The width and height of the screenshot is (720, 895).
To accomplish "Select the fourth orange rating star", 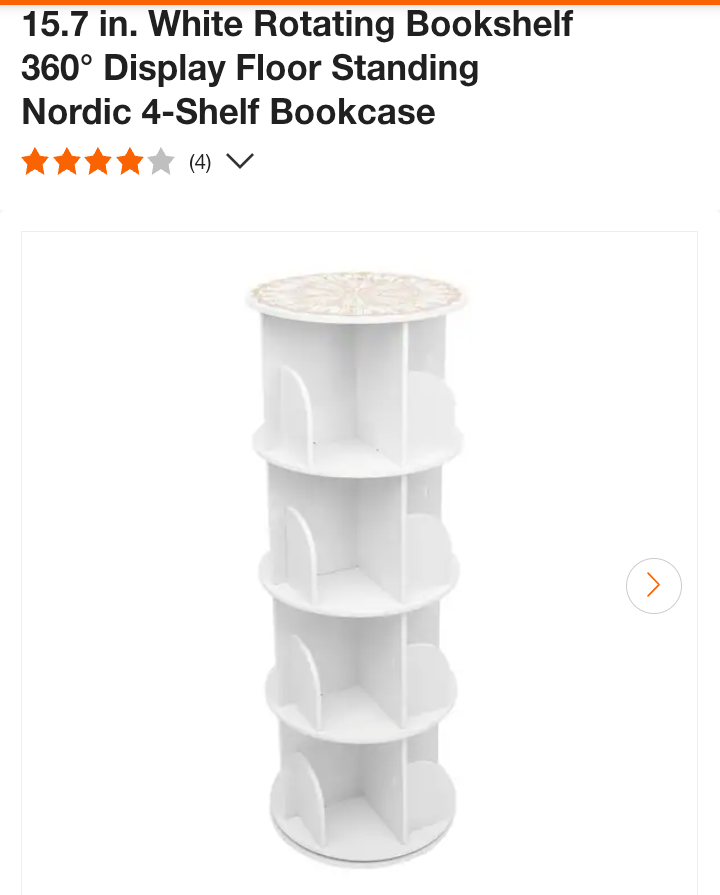I will pos(130,162).
